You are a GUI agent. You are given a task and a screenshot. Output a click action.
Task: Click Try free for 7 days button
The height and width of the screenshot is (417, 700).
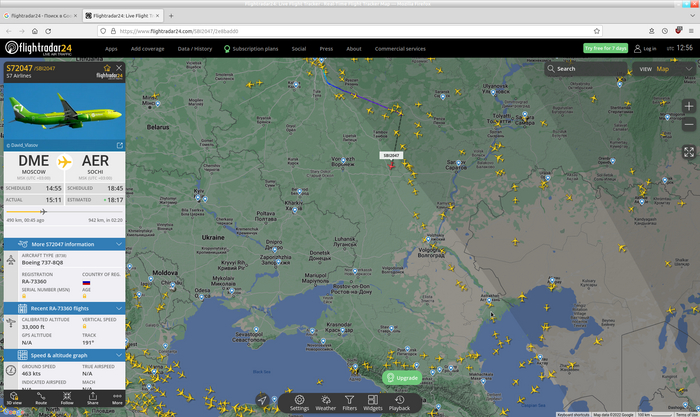point(605,48)
